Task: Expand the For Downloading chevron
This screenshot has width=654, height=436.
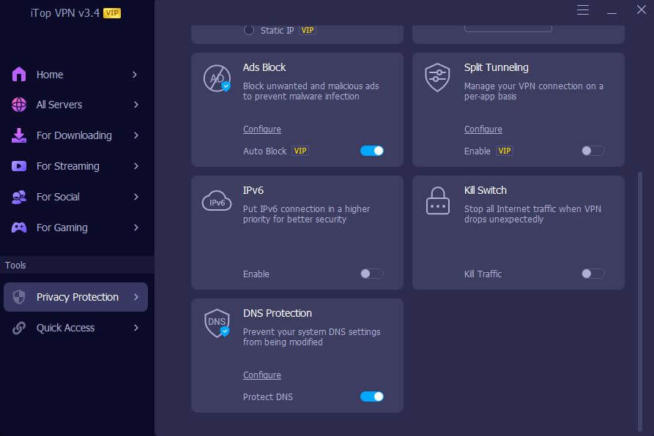Action: tap(136, 136)
